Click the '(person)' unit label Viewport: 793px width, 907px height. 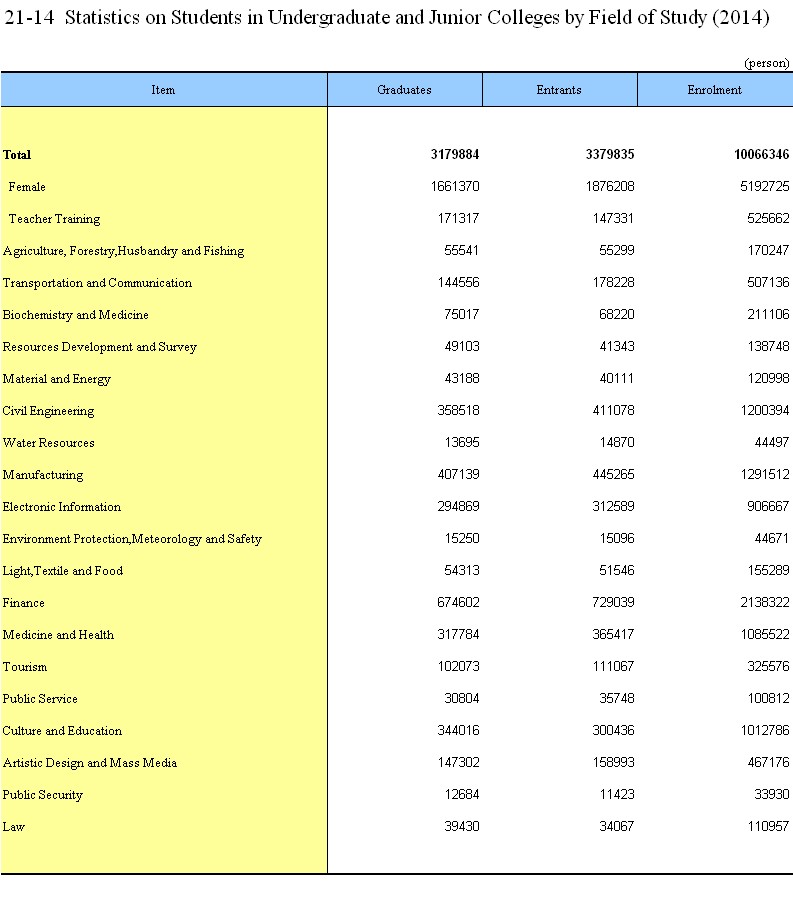[x=766, y=62]
